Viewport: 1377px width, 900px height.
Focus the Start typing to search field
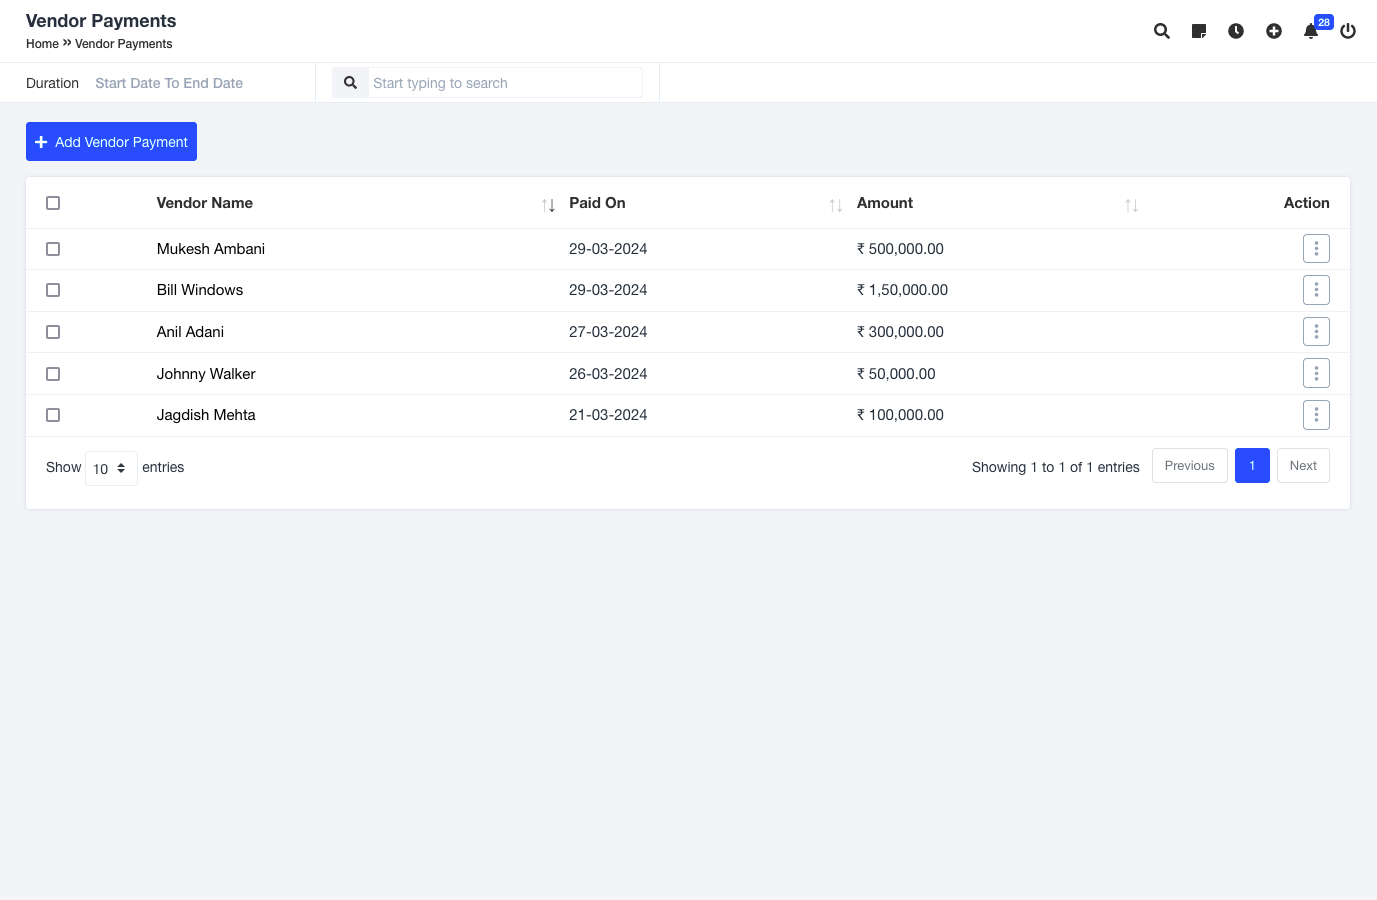tap(504, 83)
